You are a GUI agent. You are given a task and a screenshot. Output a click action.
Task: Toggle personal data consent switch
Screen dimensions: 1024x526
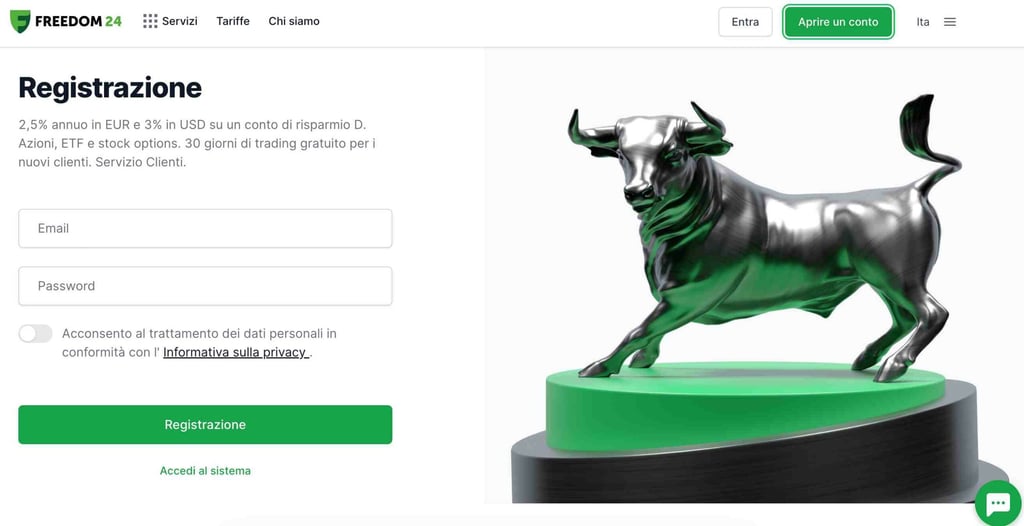coord(35,334)
